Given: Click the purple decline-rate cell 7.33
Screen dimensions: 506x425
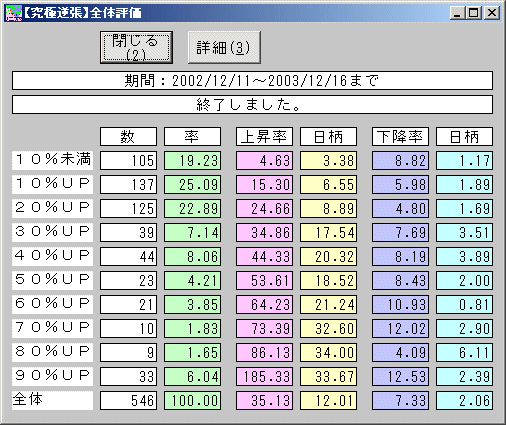Looking at the screenshot, I should (x=400, y=400).
